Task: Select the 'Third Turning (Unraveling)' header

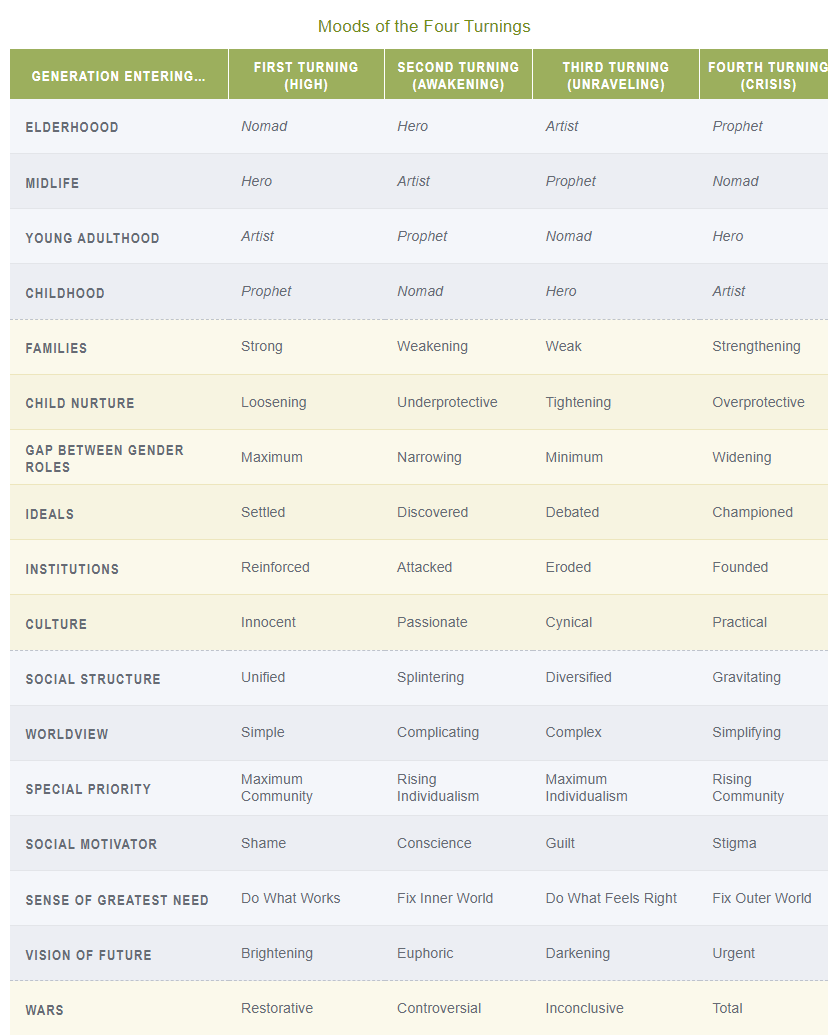Action: (x=615, y=76)
